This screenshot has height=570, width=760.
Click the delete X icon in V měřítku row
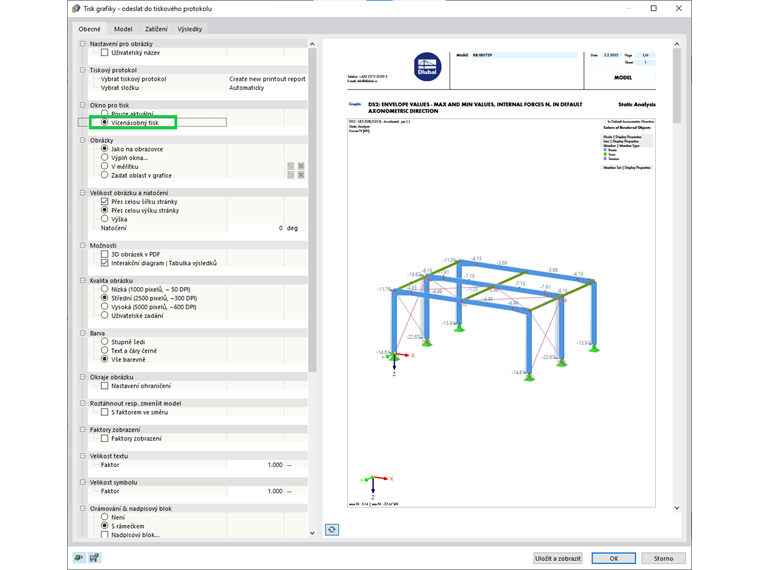tap(301, 166)
